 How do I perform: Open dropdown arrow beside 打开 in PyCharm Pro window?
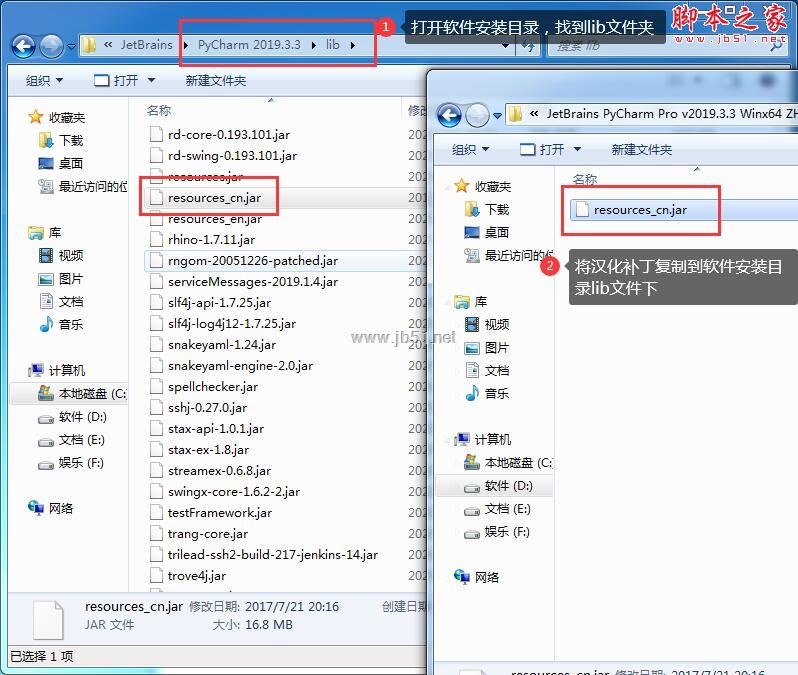577,150
